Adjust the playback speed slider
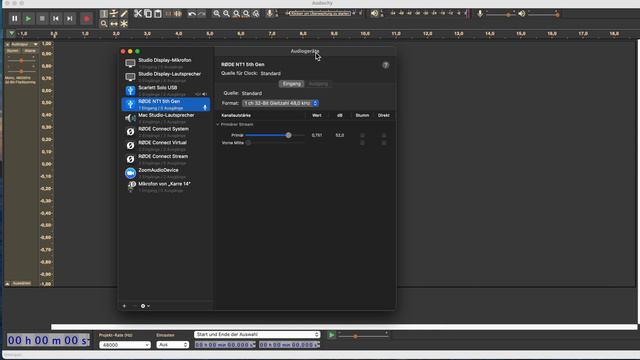The image size is (640, 360). pos(356,336)
